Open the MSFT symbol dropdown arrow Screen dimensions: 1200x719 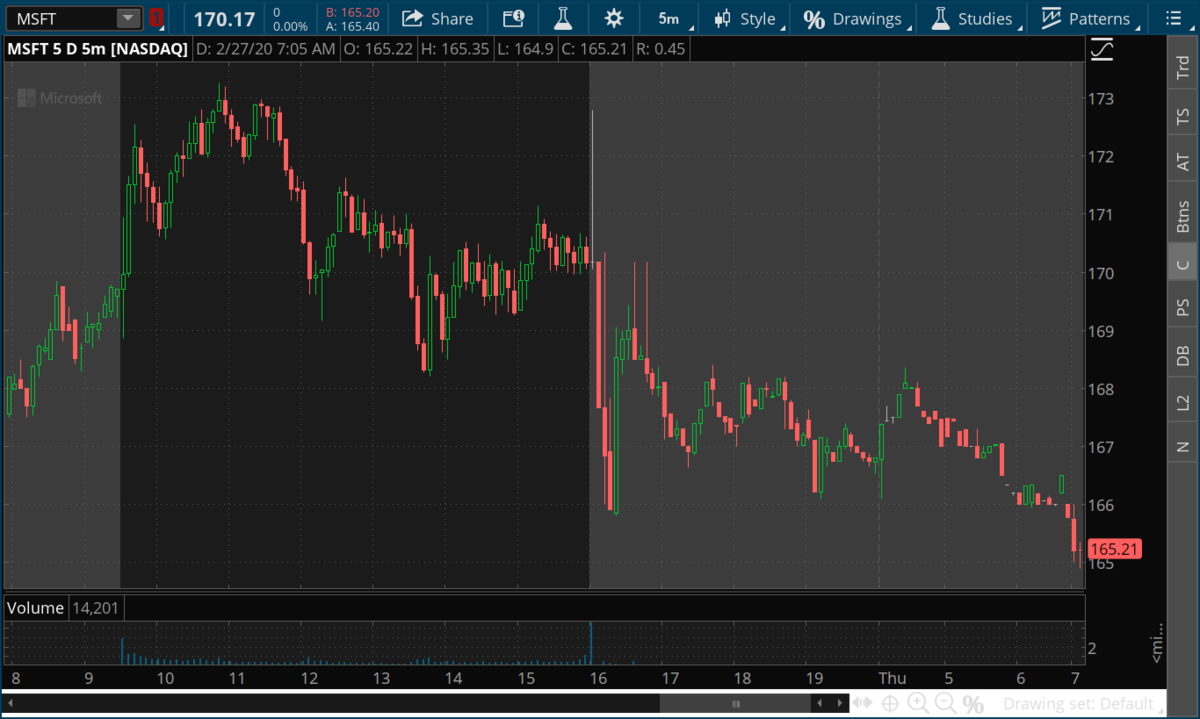tap(130, 18)
